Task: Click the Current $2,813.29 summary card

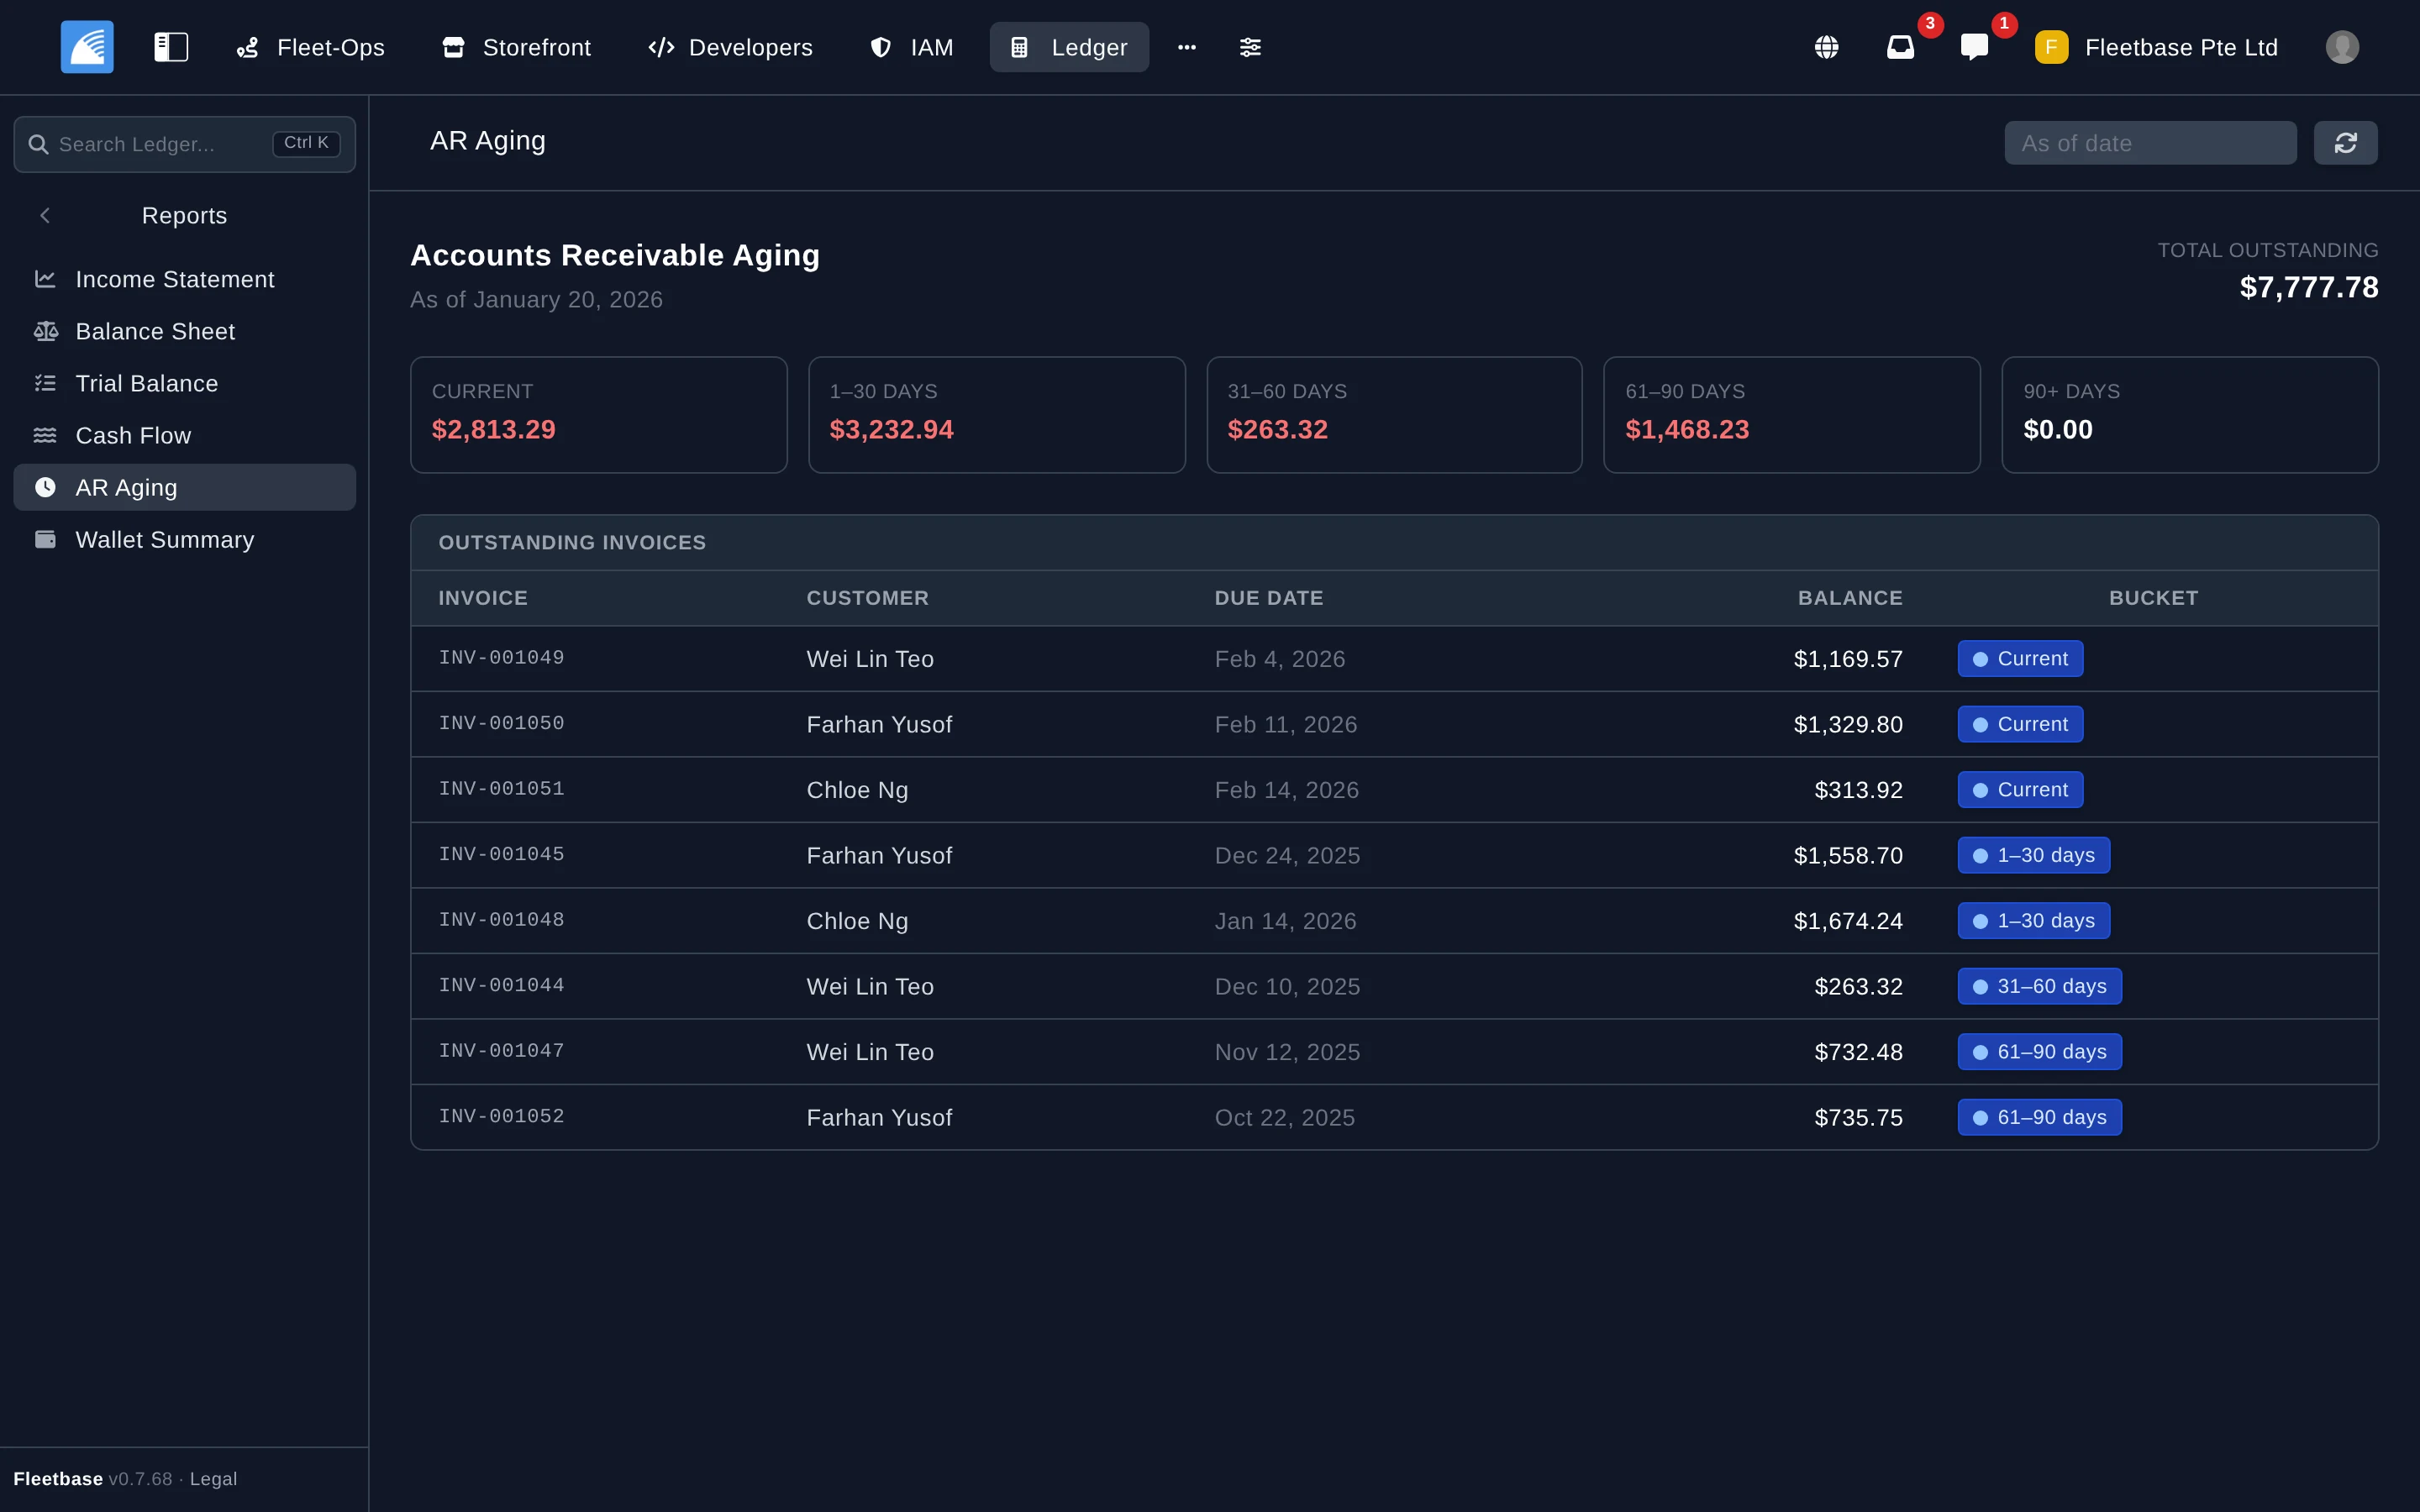Action: [x=598, y=415]
